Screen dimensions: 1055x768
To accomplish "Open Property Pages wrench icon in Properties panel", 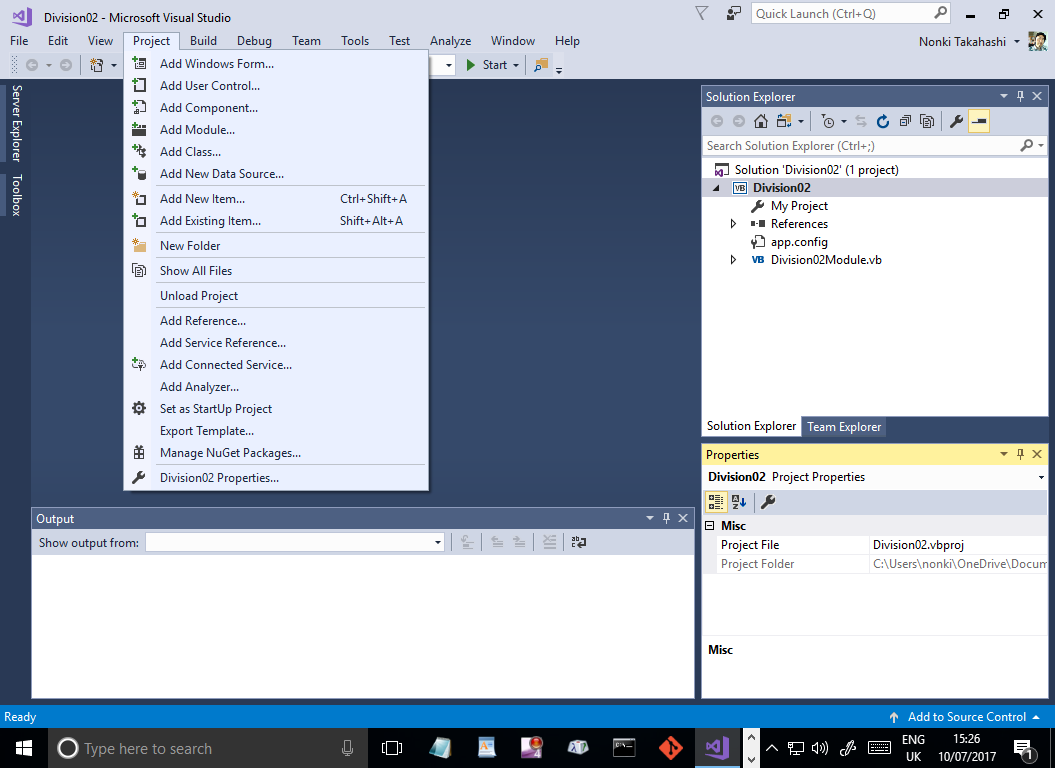I will click(768, 501).
